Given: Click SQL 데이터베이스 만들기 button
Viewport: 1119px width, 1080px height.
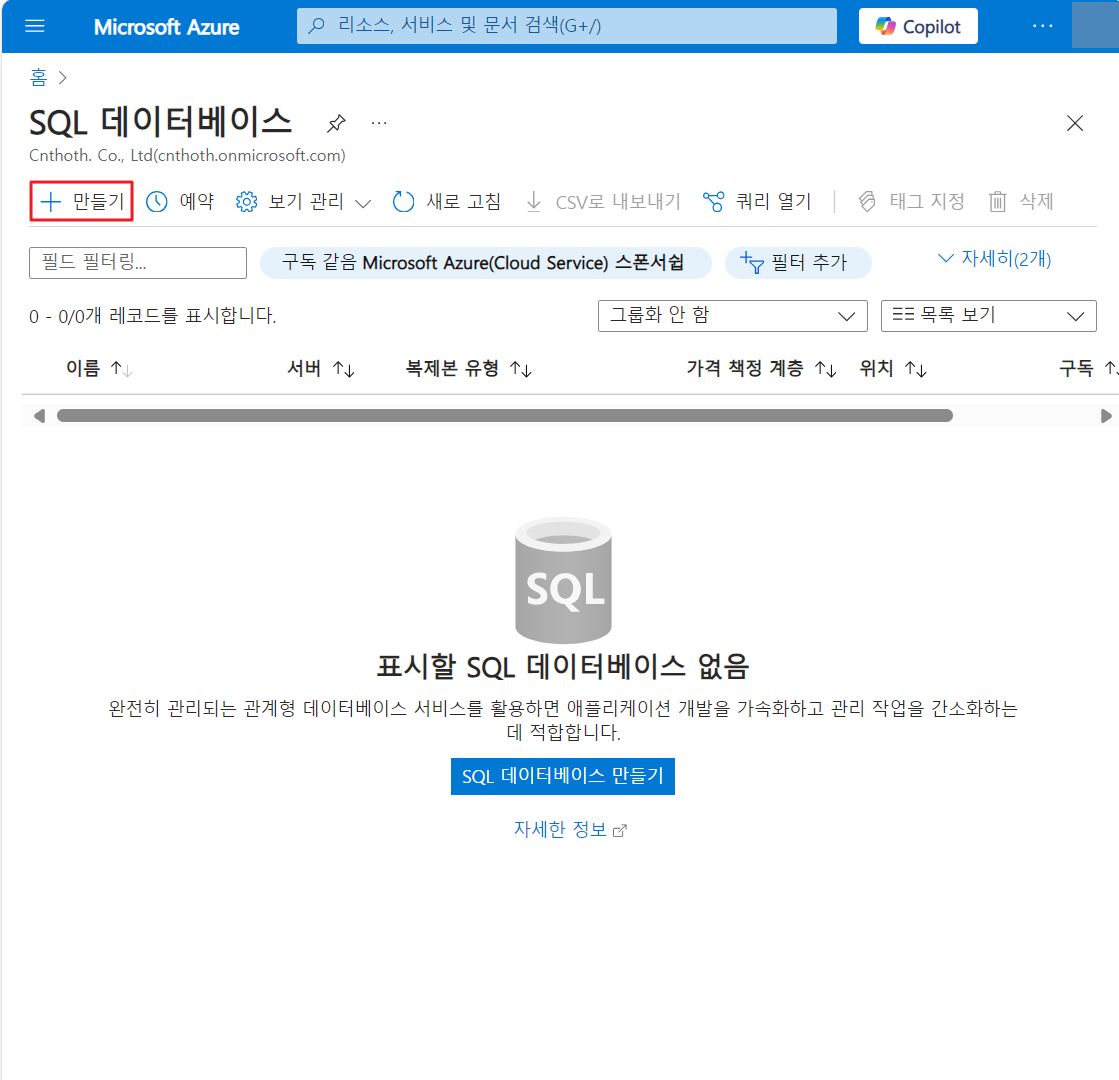Looking at the screenshot, I should (x=562, y=776).
